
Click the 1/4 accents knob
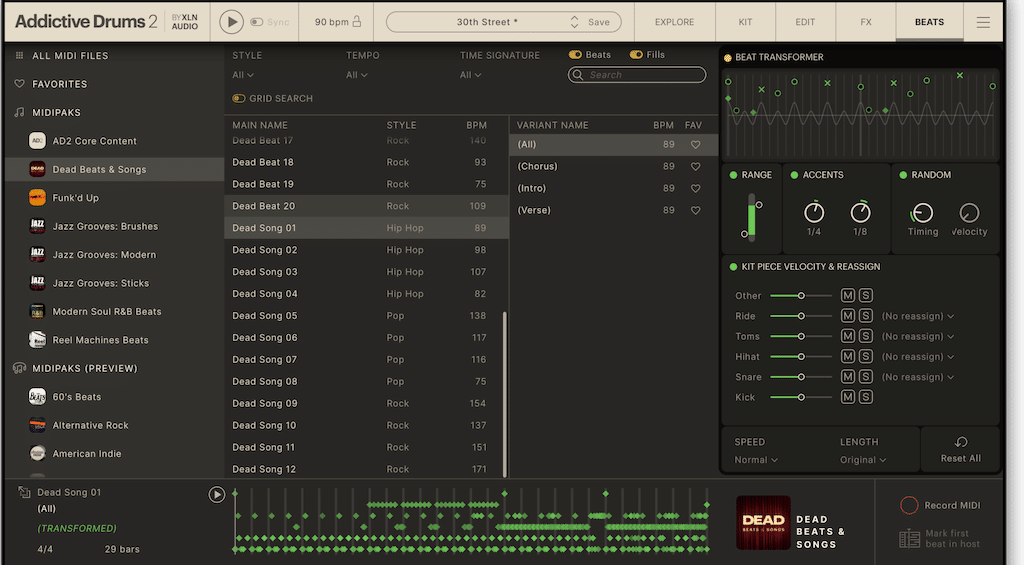point(814,212)
